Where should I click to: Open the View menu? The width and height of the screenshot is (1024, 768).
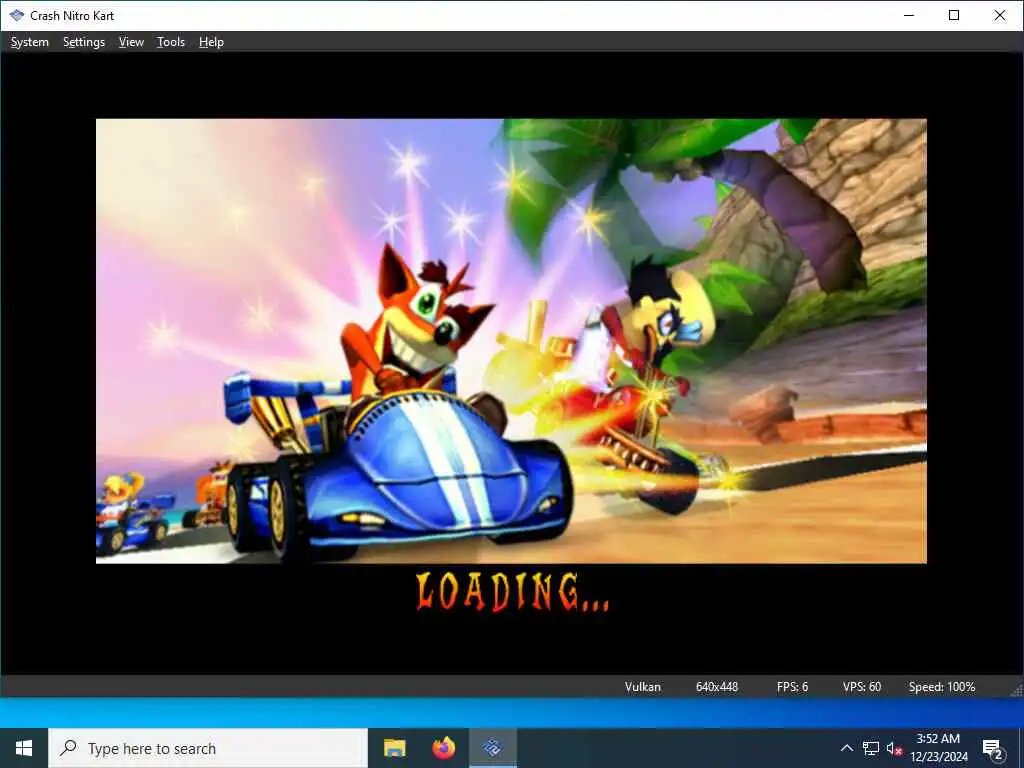coord(131,42)
